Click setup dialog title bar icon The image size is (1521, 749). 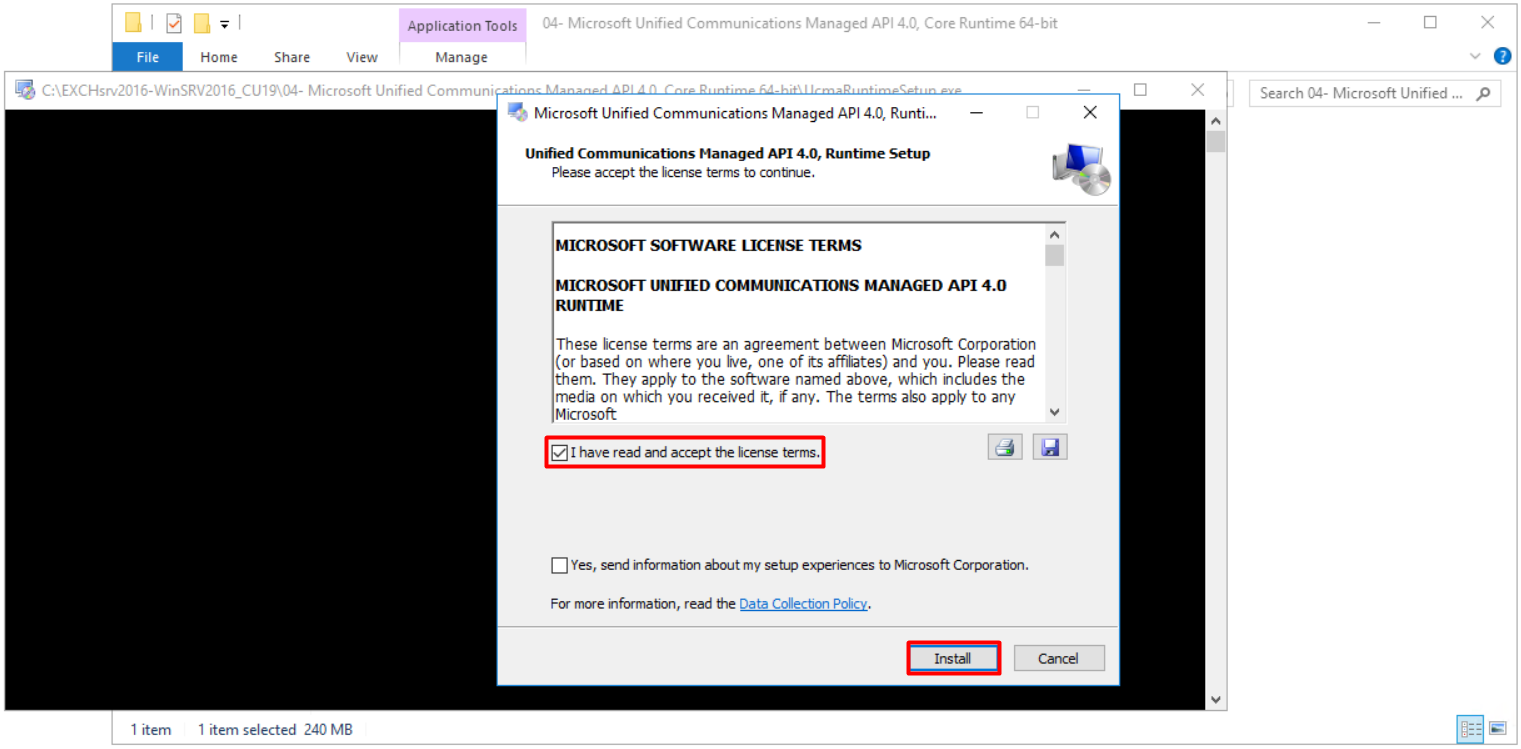517,113
